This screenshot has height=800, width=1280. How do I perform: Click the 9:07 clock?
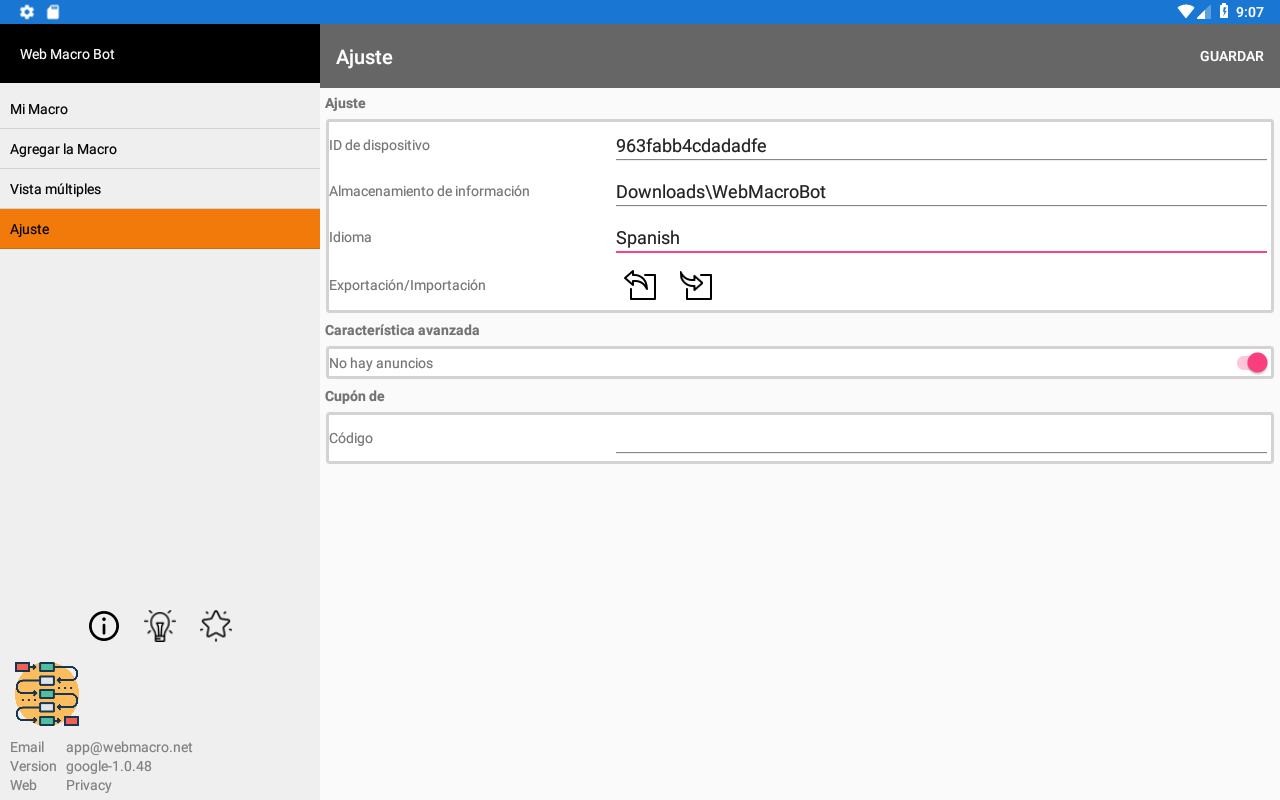(1250, 12)
